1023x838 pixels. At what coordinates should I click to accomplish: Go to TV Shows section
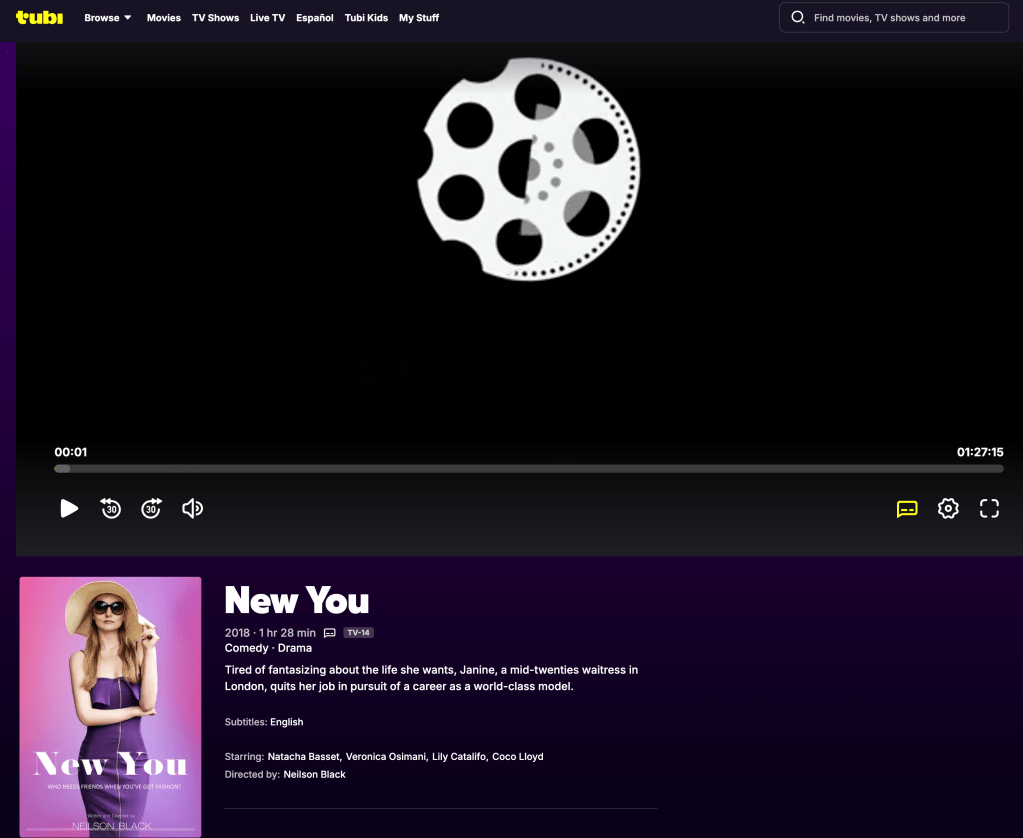215,18
